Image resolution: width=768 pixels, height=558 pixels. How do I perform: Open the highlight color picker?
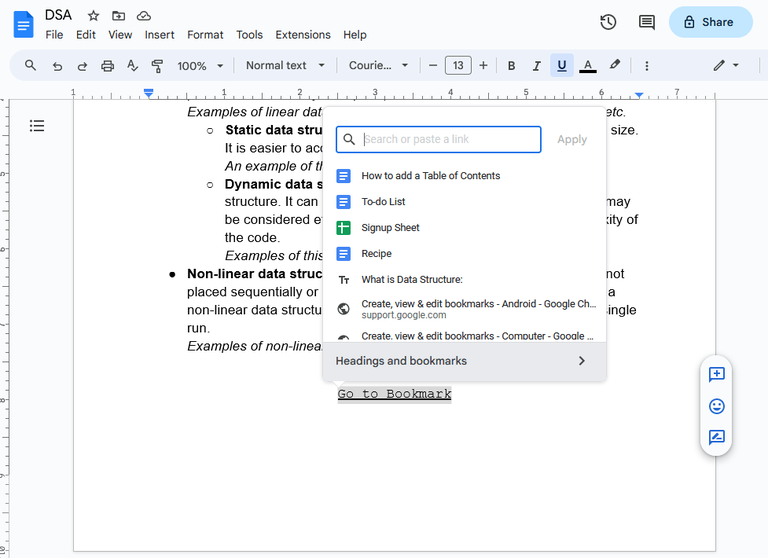tap(615, 65)
